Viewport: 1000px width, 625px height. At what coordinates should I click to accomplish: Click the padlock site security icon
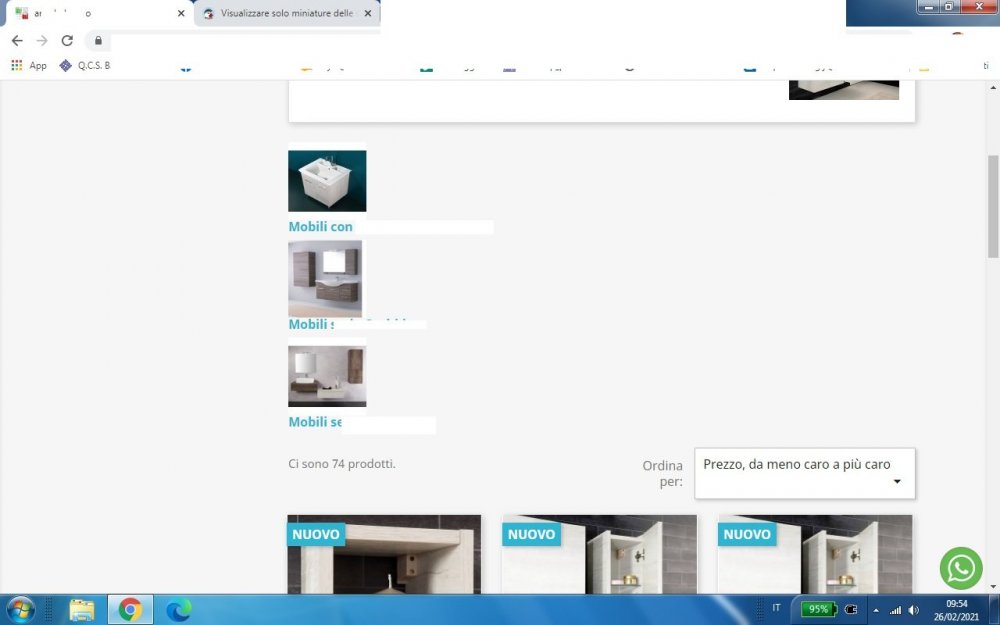coord(98,41)
